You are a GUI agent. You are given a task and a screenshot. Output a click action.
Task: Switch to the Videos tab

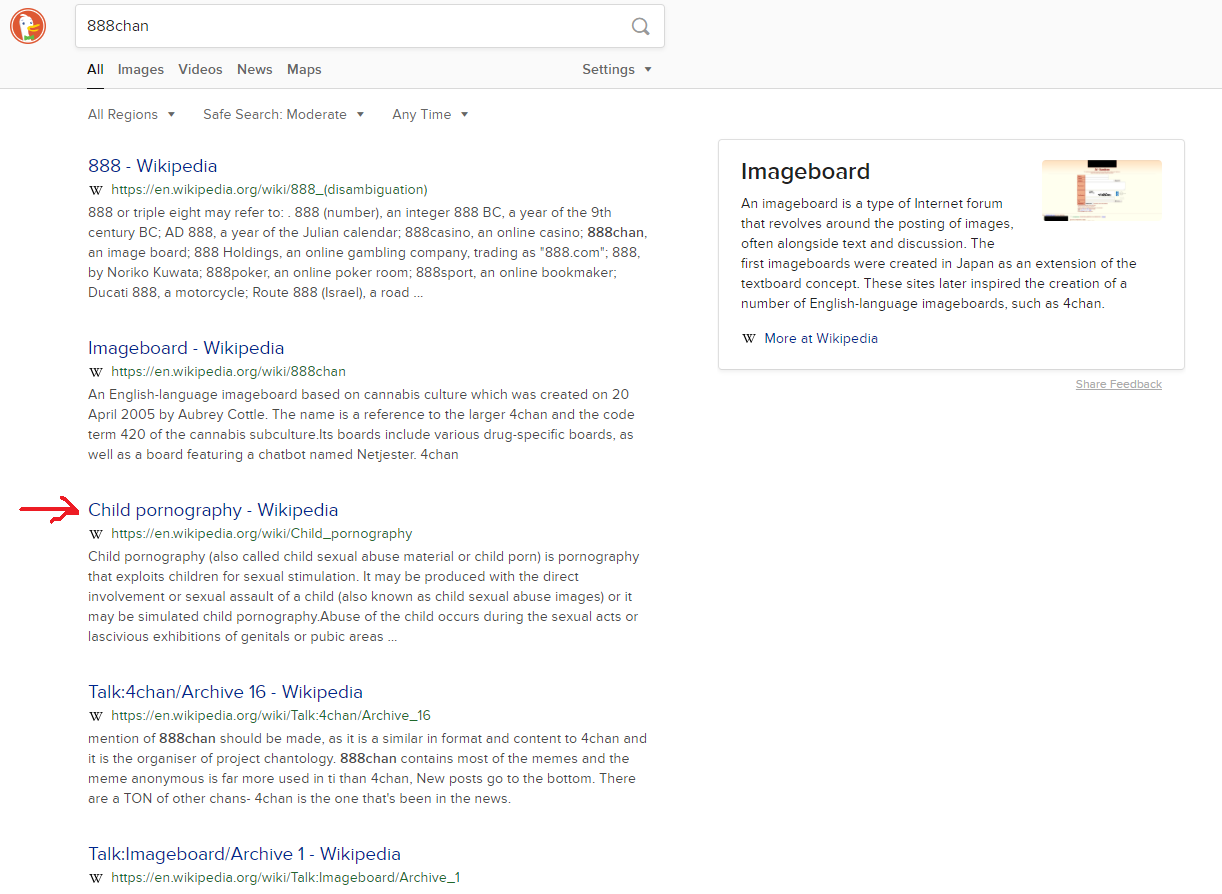pos(200,70)
